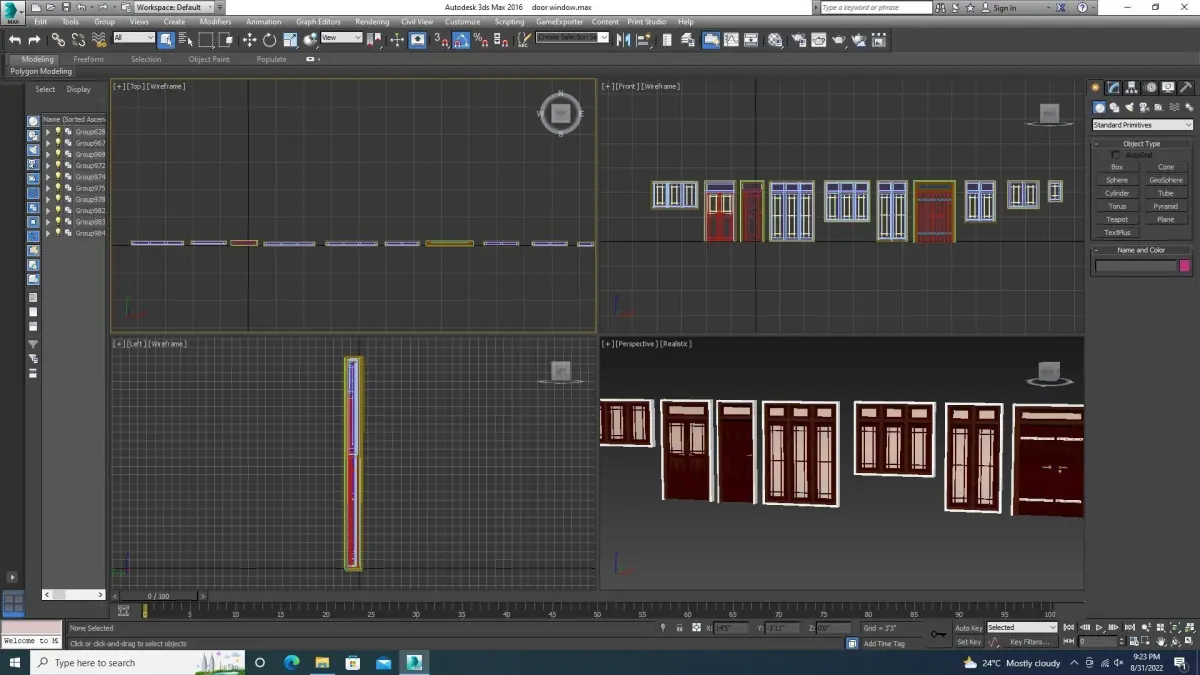
Task: Toggle the Angle Snap button
Action: pos(461,40)
